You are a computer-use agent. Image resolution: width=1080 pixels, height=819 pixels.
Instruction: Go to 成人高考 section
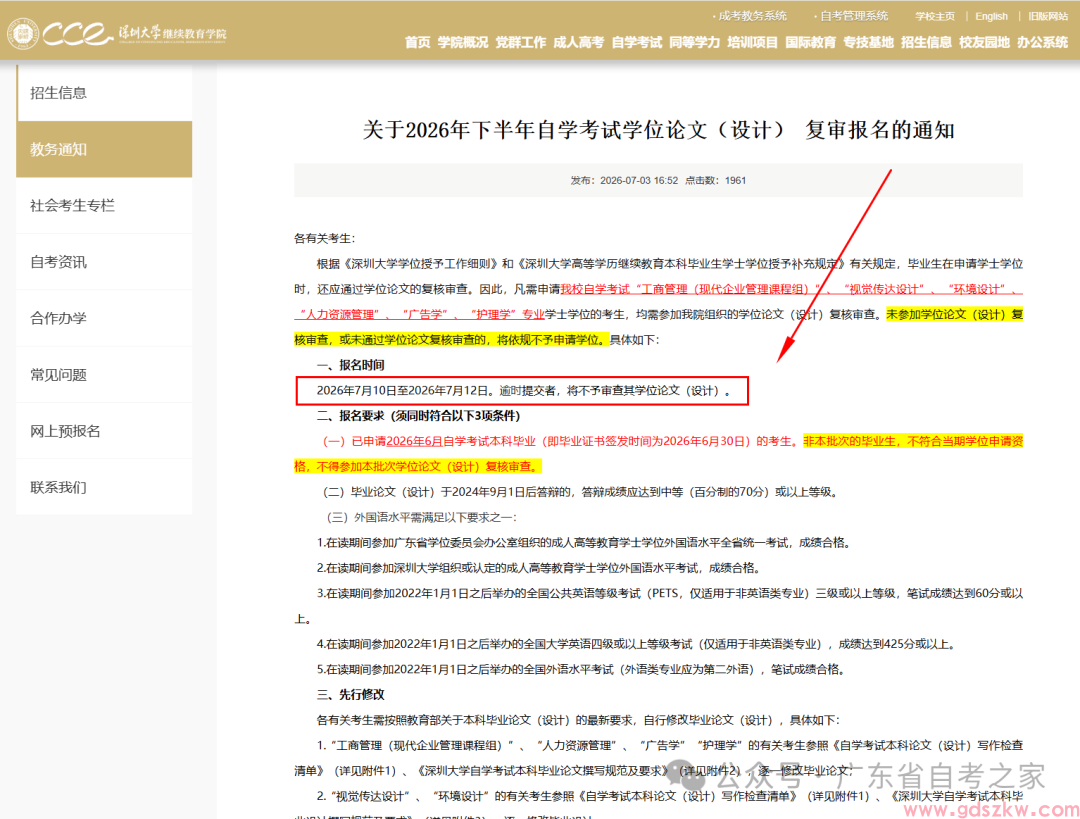click(579, 43)
